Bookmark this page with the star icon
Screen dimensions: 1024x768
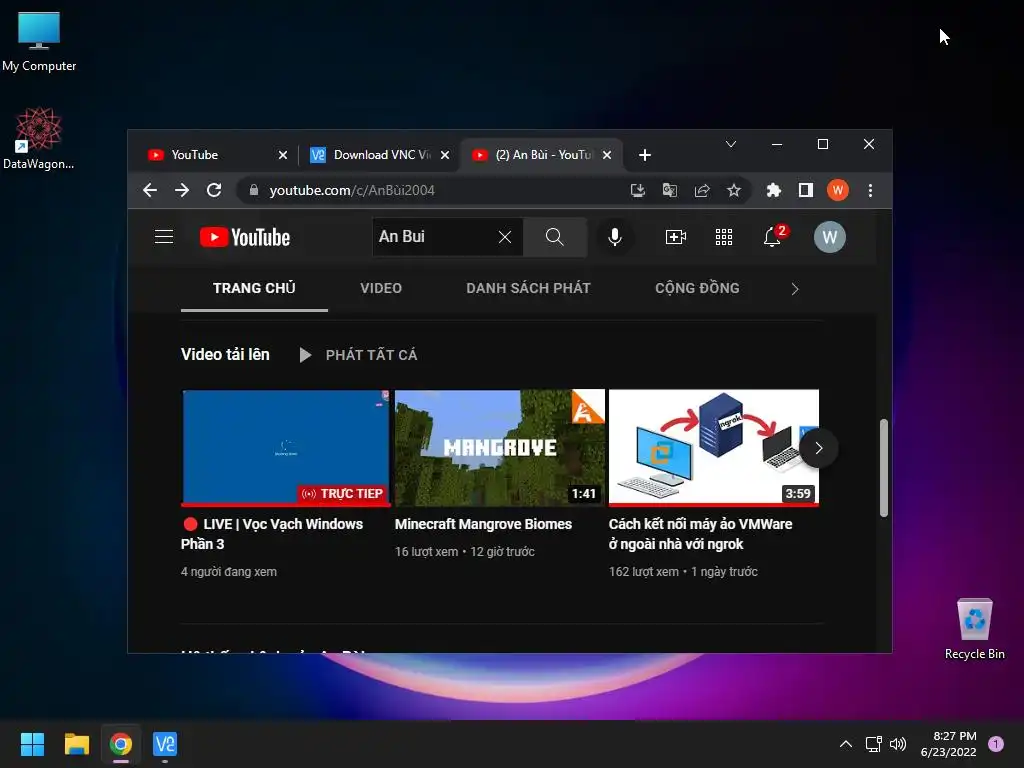tap(734, 190)
